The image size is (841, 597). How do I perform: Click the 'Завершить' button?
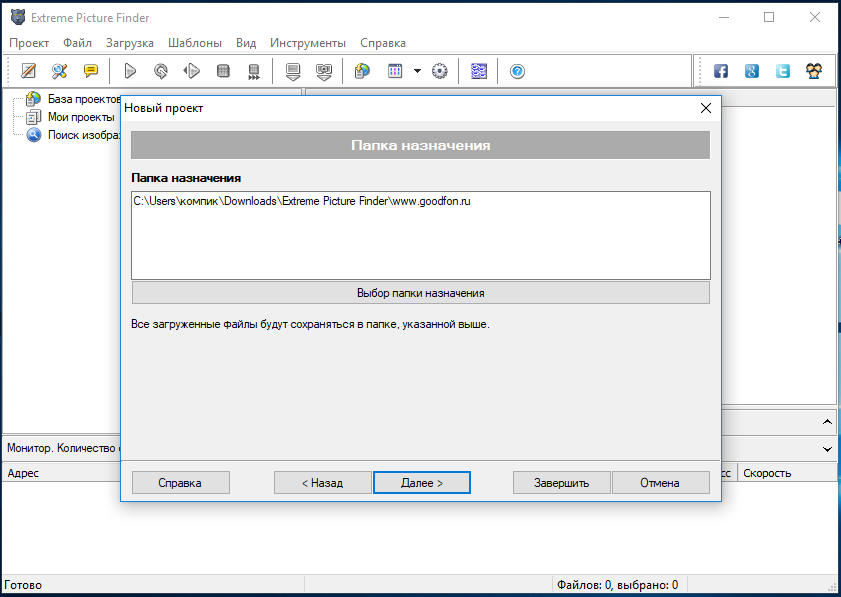click(x=562, y=483)
